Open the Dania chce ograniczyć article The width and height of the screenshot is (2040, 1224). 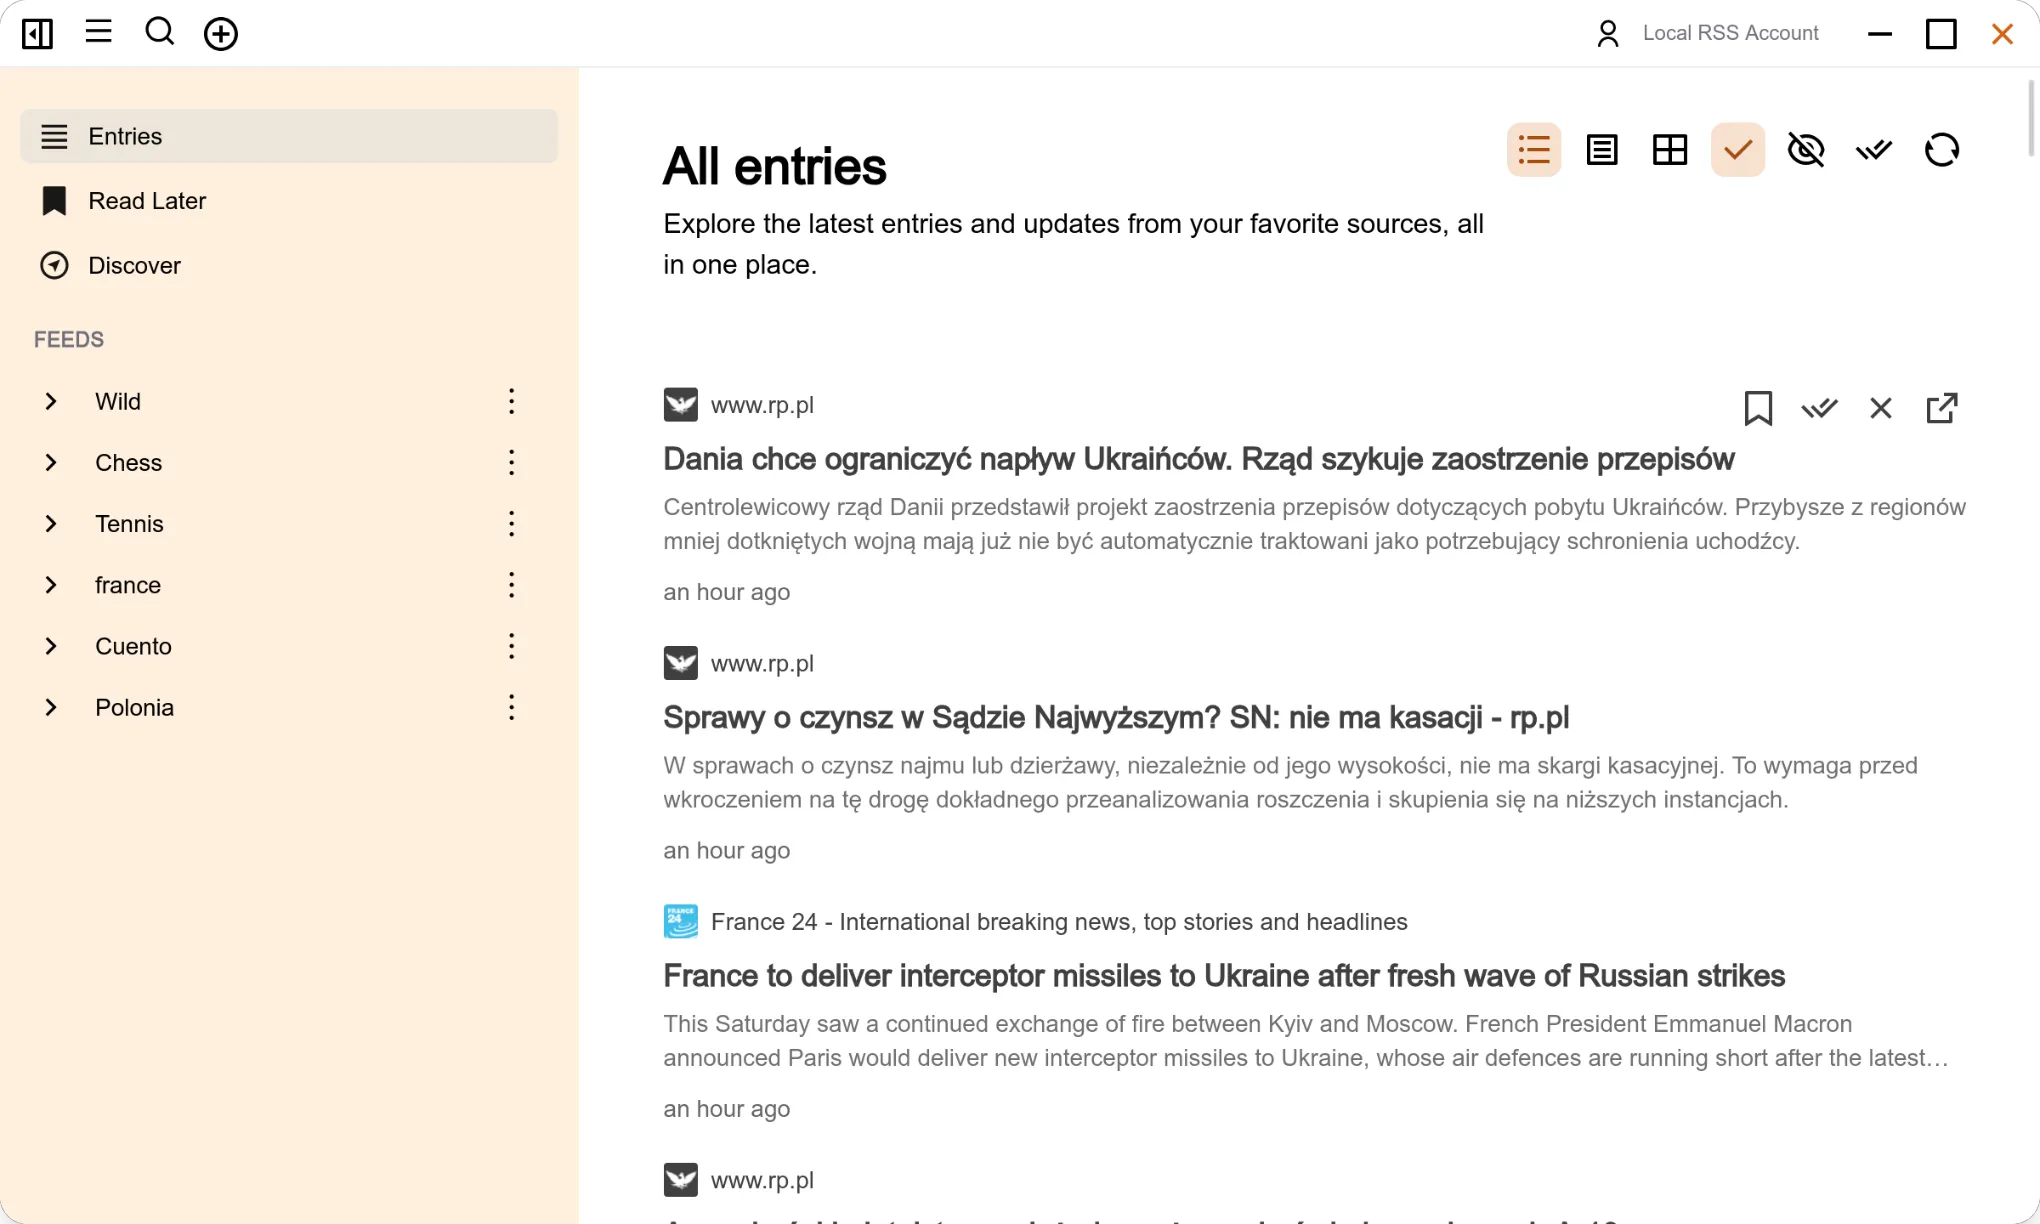pos(1198,460)
